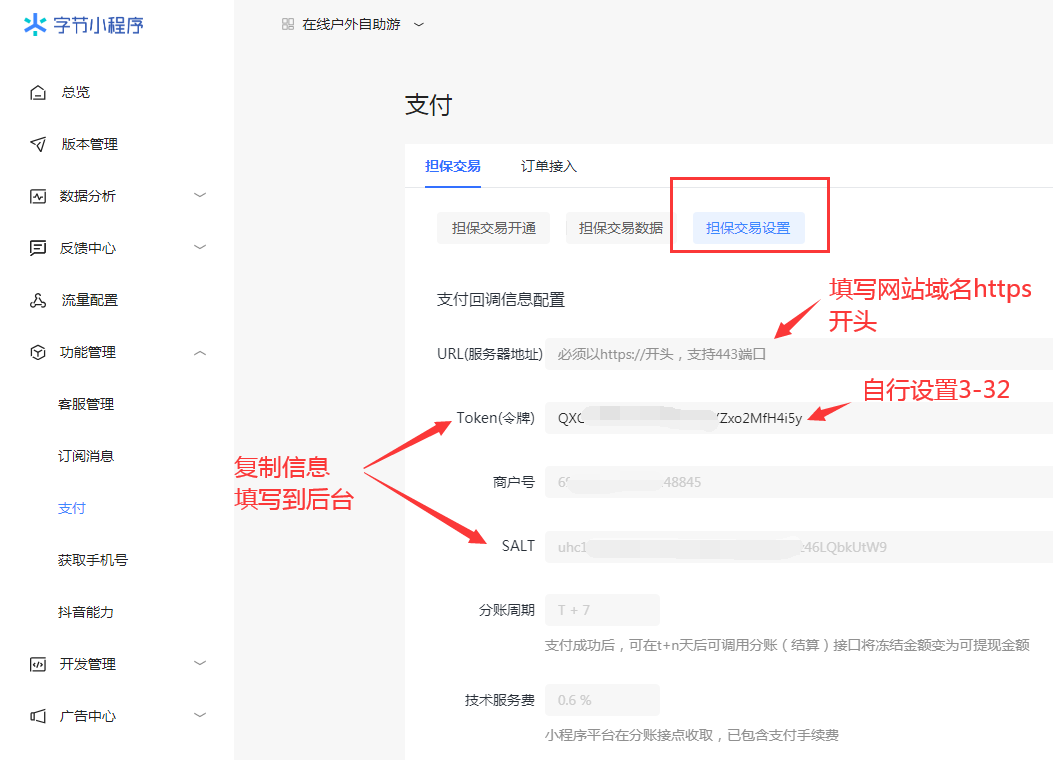Click the 功能管理 cube icon

(38, 352)
